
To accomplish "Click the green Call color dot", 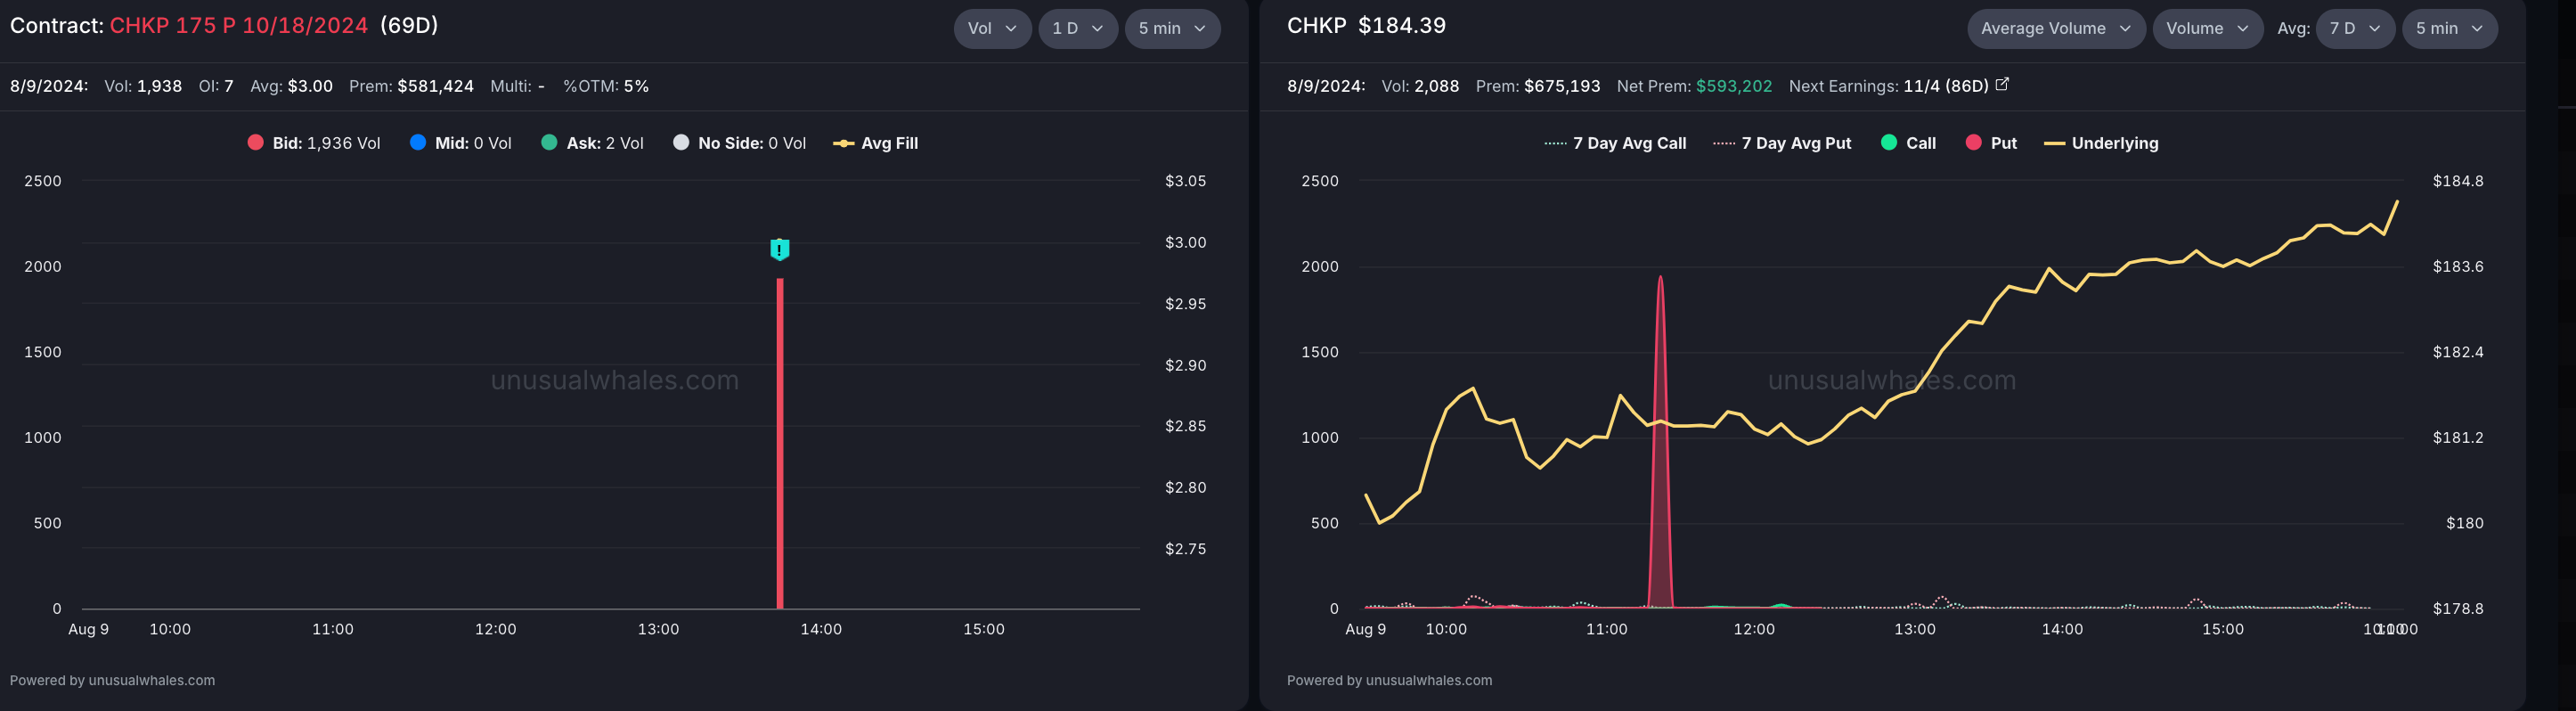I will (1888, 143).
